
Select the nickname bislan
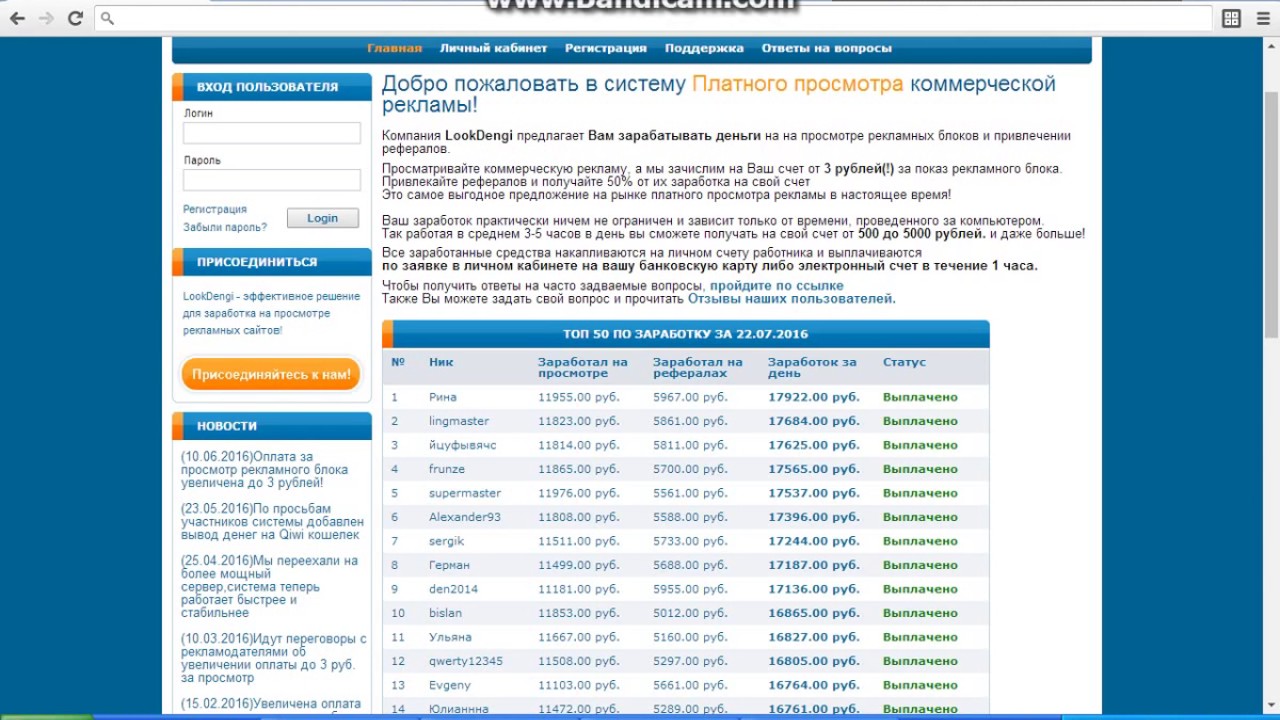point(445,613)
